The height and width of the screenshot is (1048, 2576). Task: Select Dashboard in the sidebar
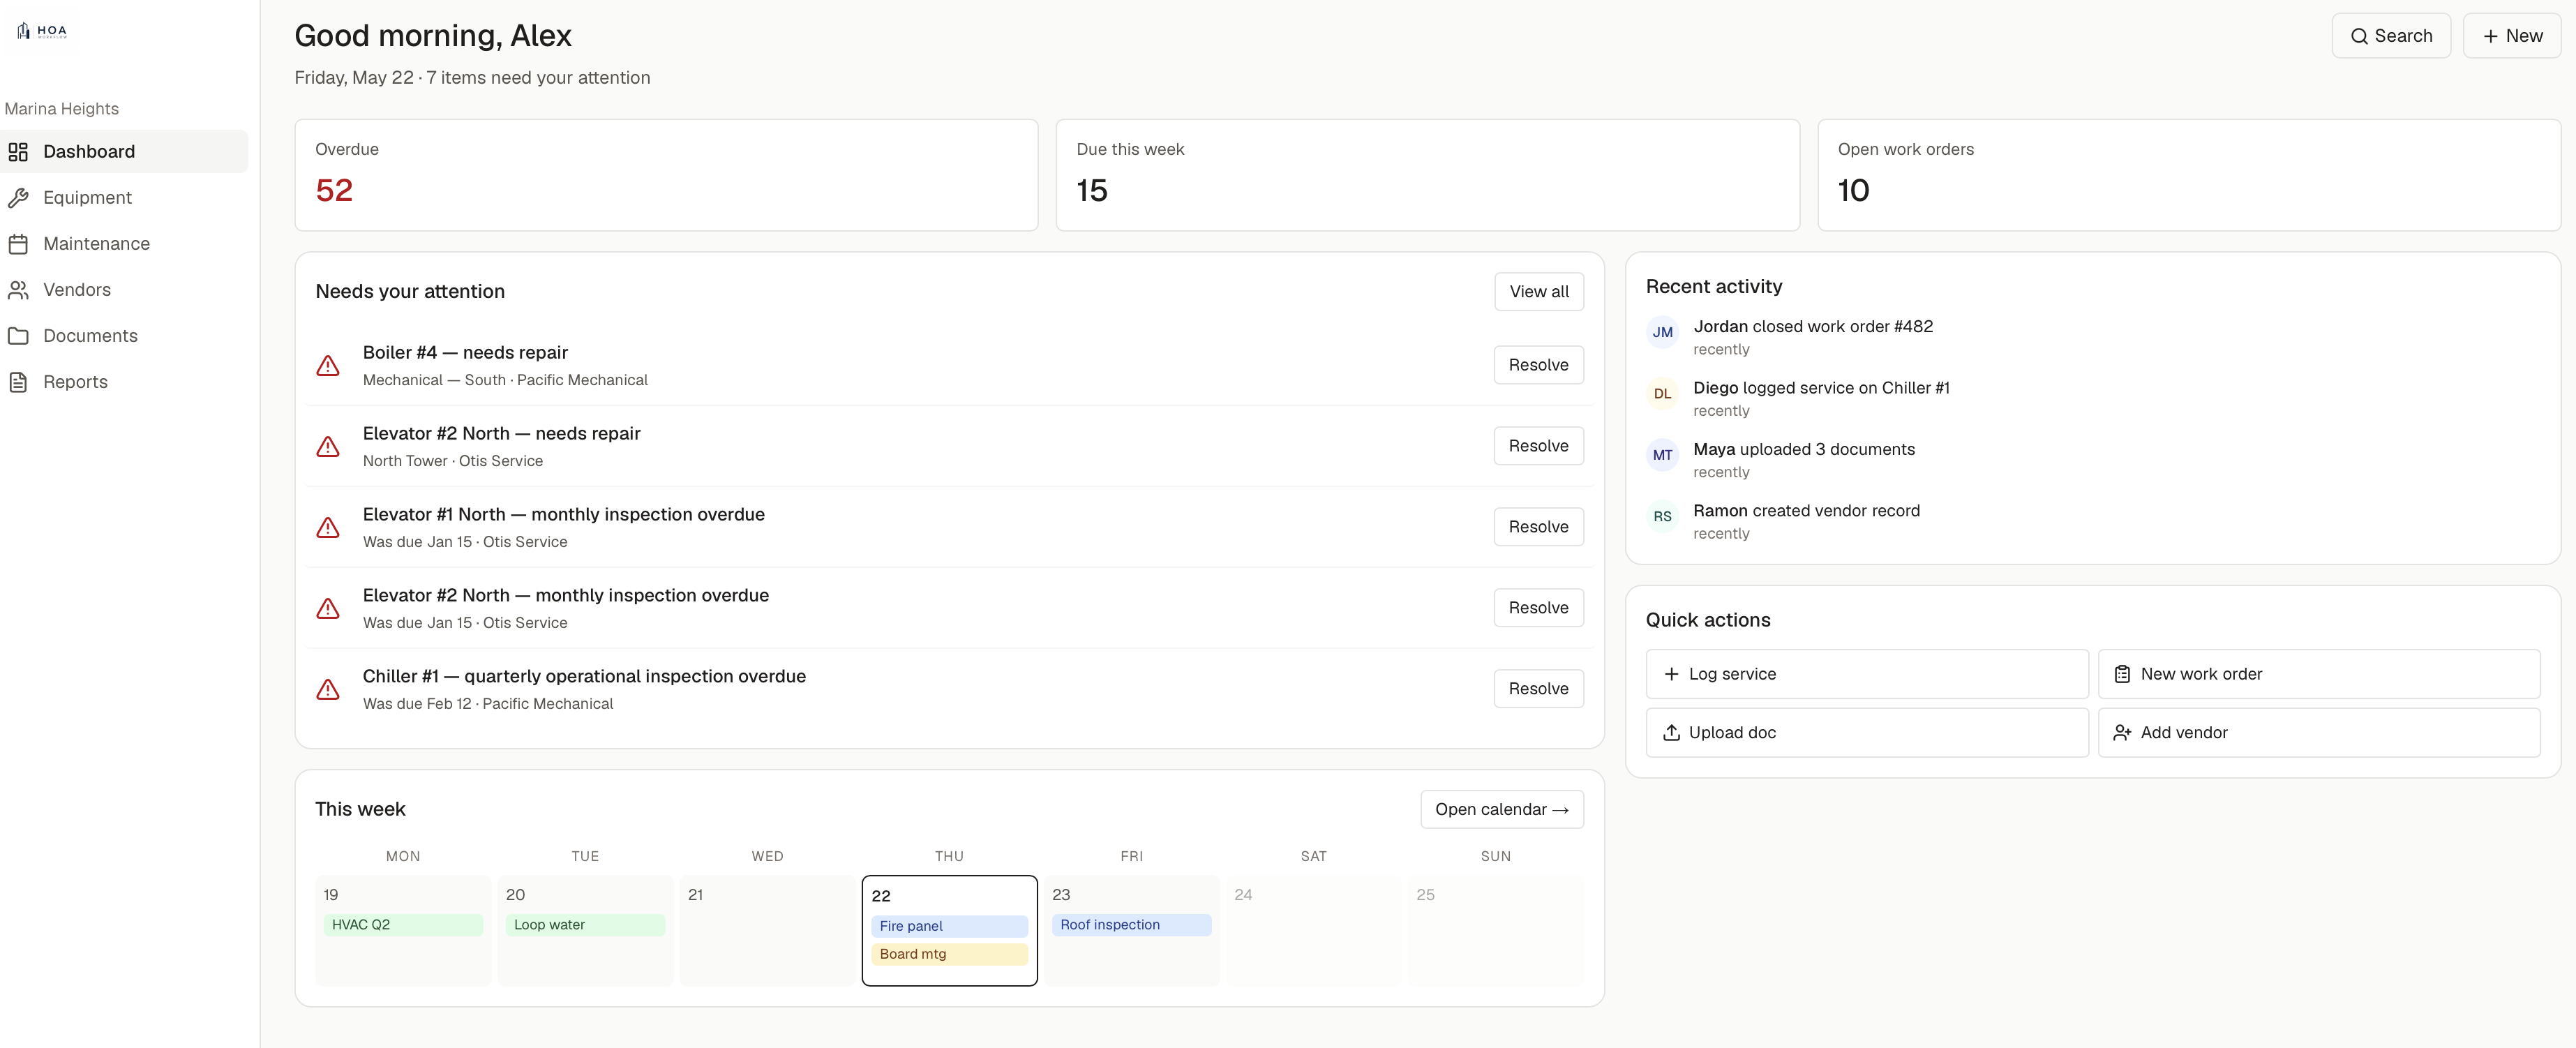click(x=124, y=151)
